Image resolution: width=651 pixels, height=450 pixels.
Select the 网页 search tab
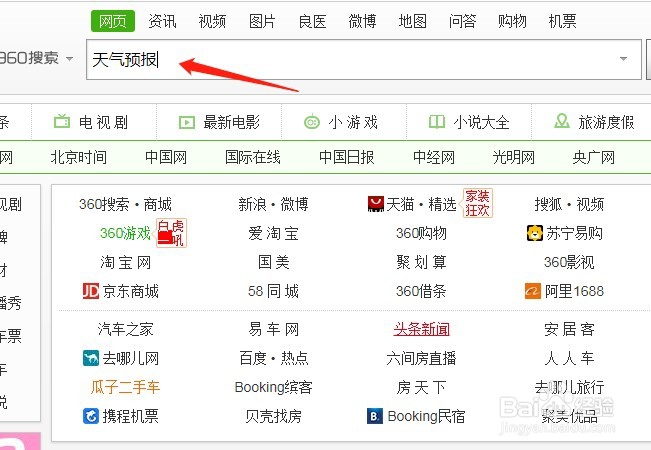click(113, 21)
